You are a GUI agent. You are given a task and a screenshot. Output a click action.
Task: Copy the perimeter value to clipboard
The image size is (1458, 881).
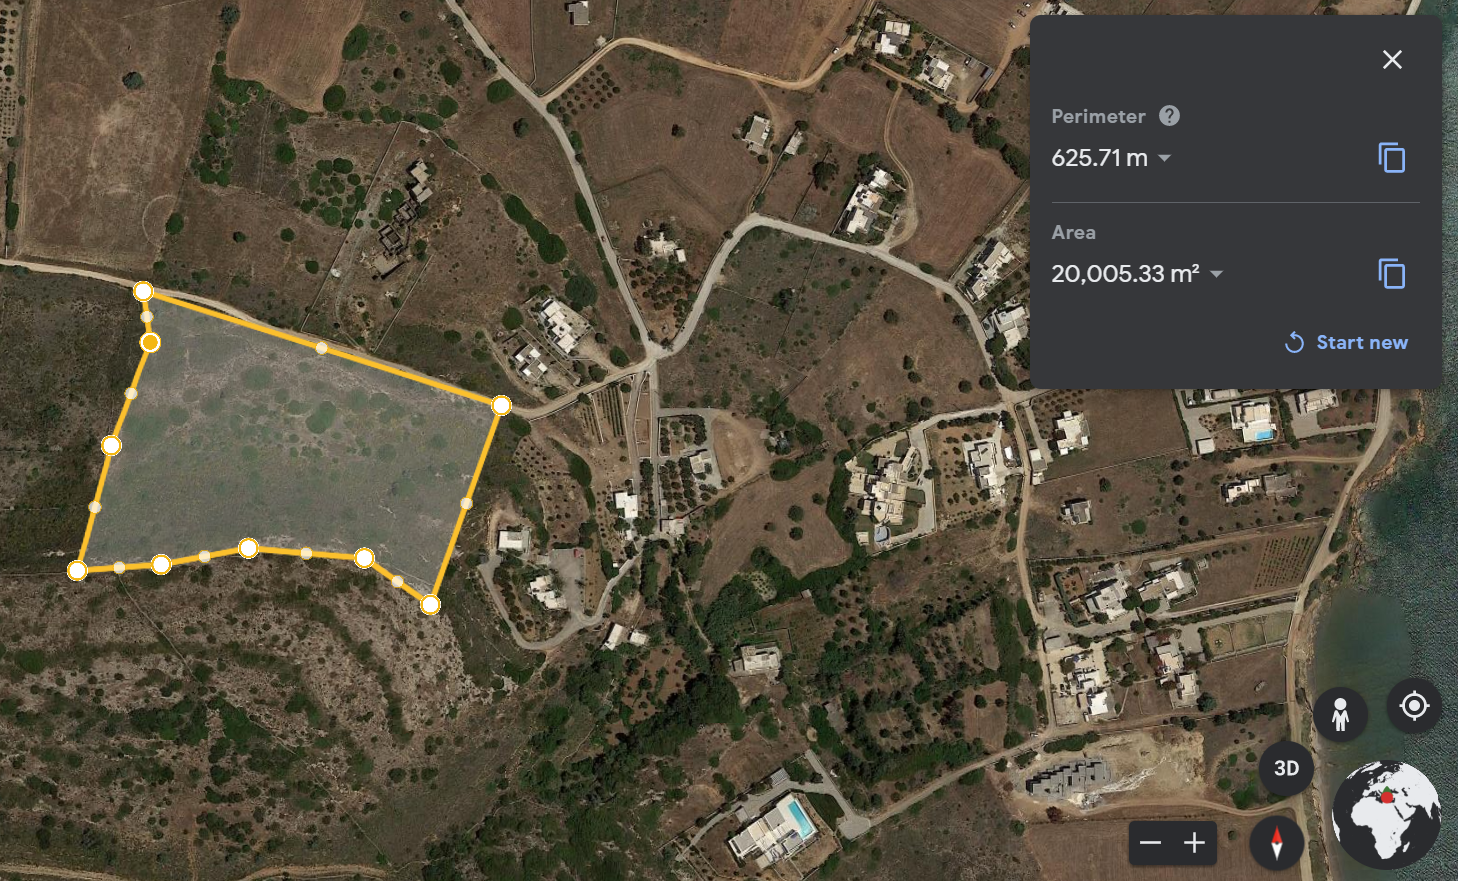(1391, 158)
